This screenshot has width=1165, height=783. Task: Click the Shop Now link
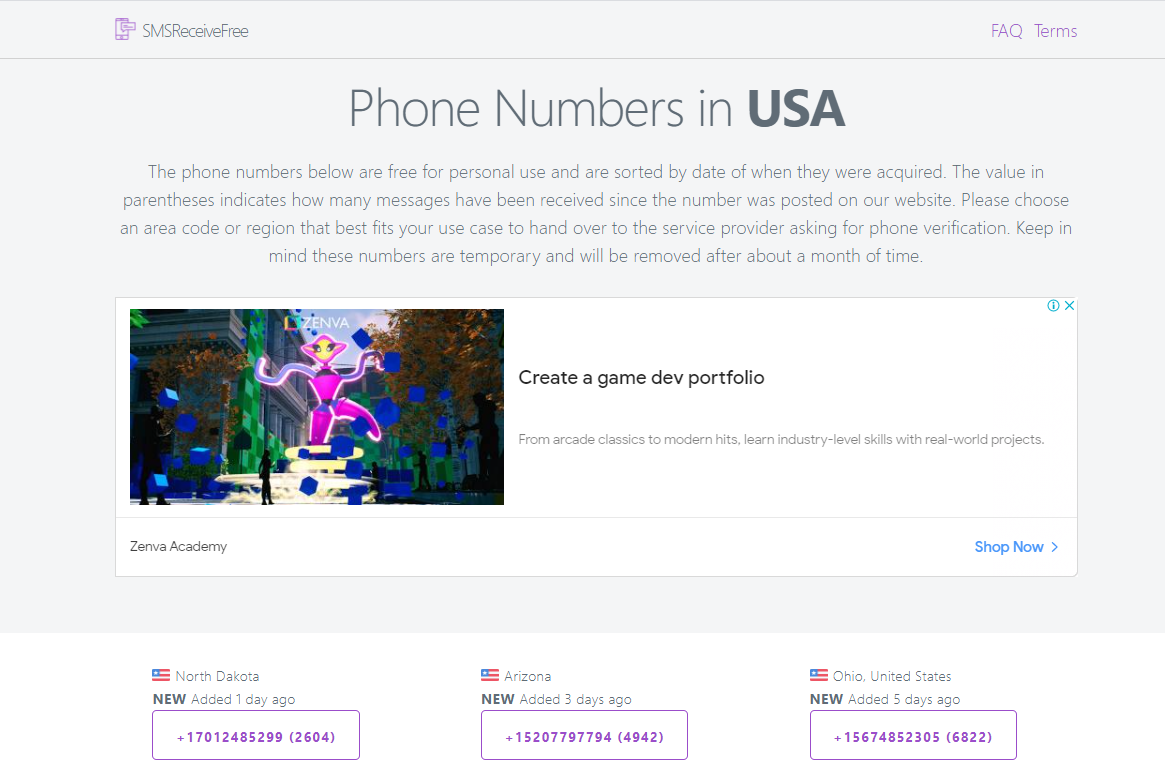(1009, 547)
